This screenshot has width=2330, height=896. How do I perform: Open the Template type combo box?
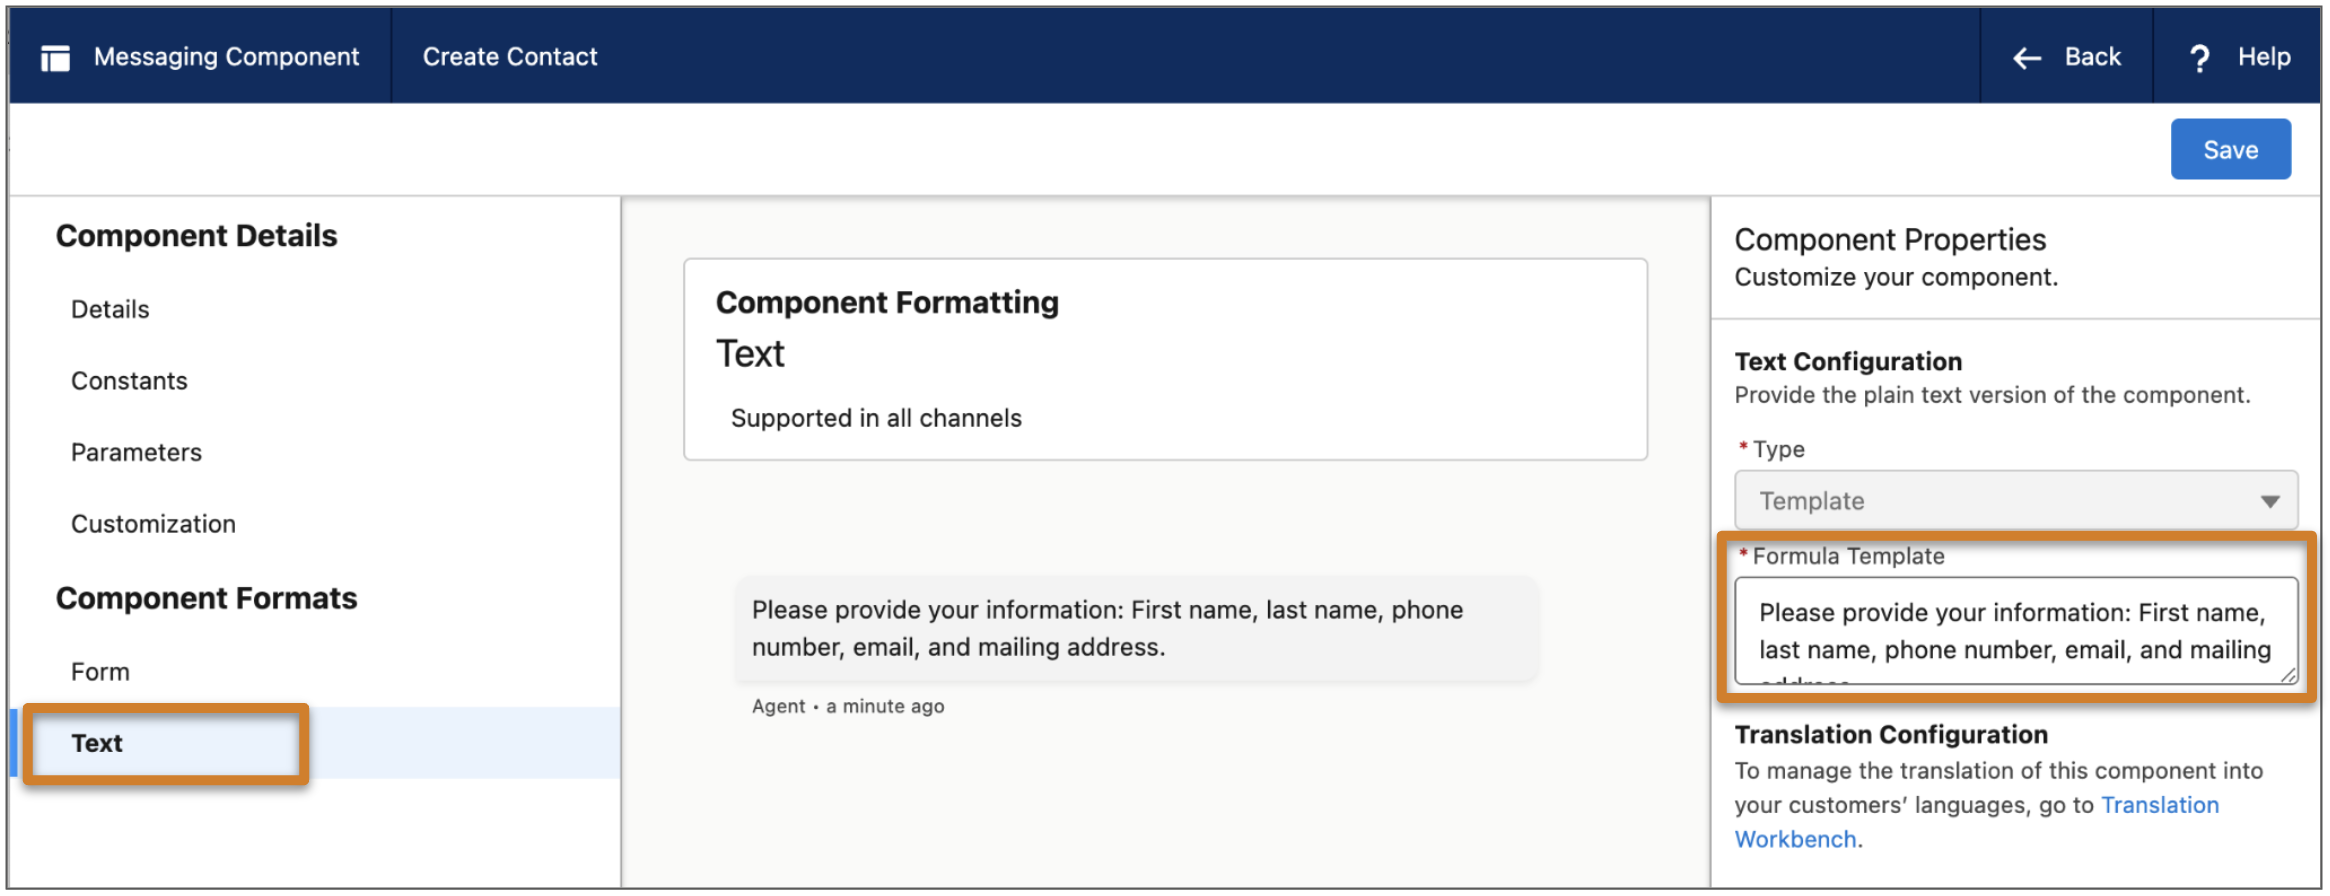(x=2000, y=501)
